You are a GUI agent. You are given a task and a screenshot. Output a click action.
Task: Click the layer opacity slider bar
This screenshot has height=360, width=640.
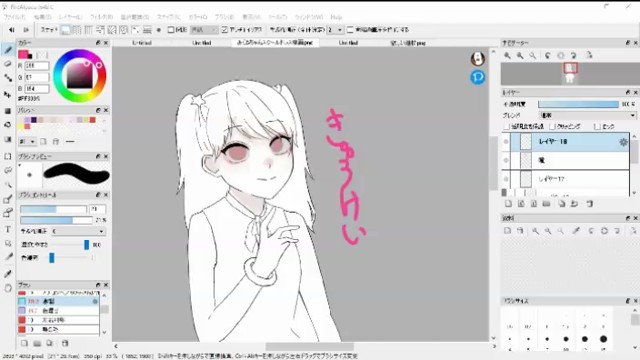coord(578,104)
